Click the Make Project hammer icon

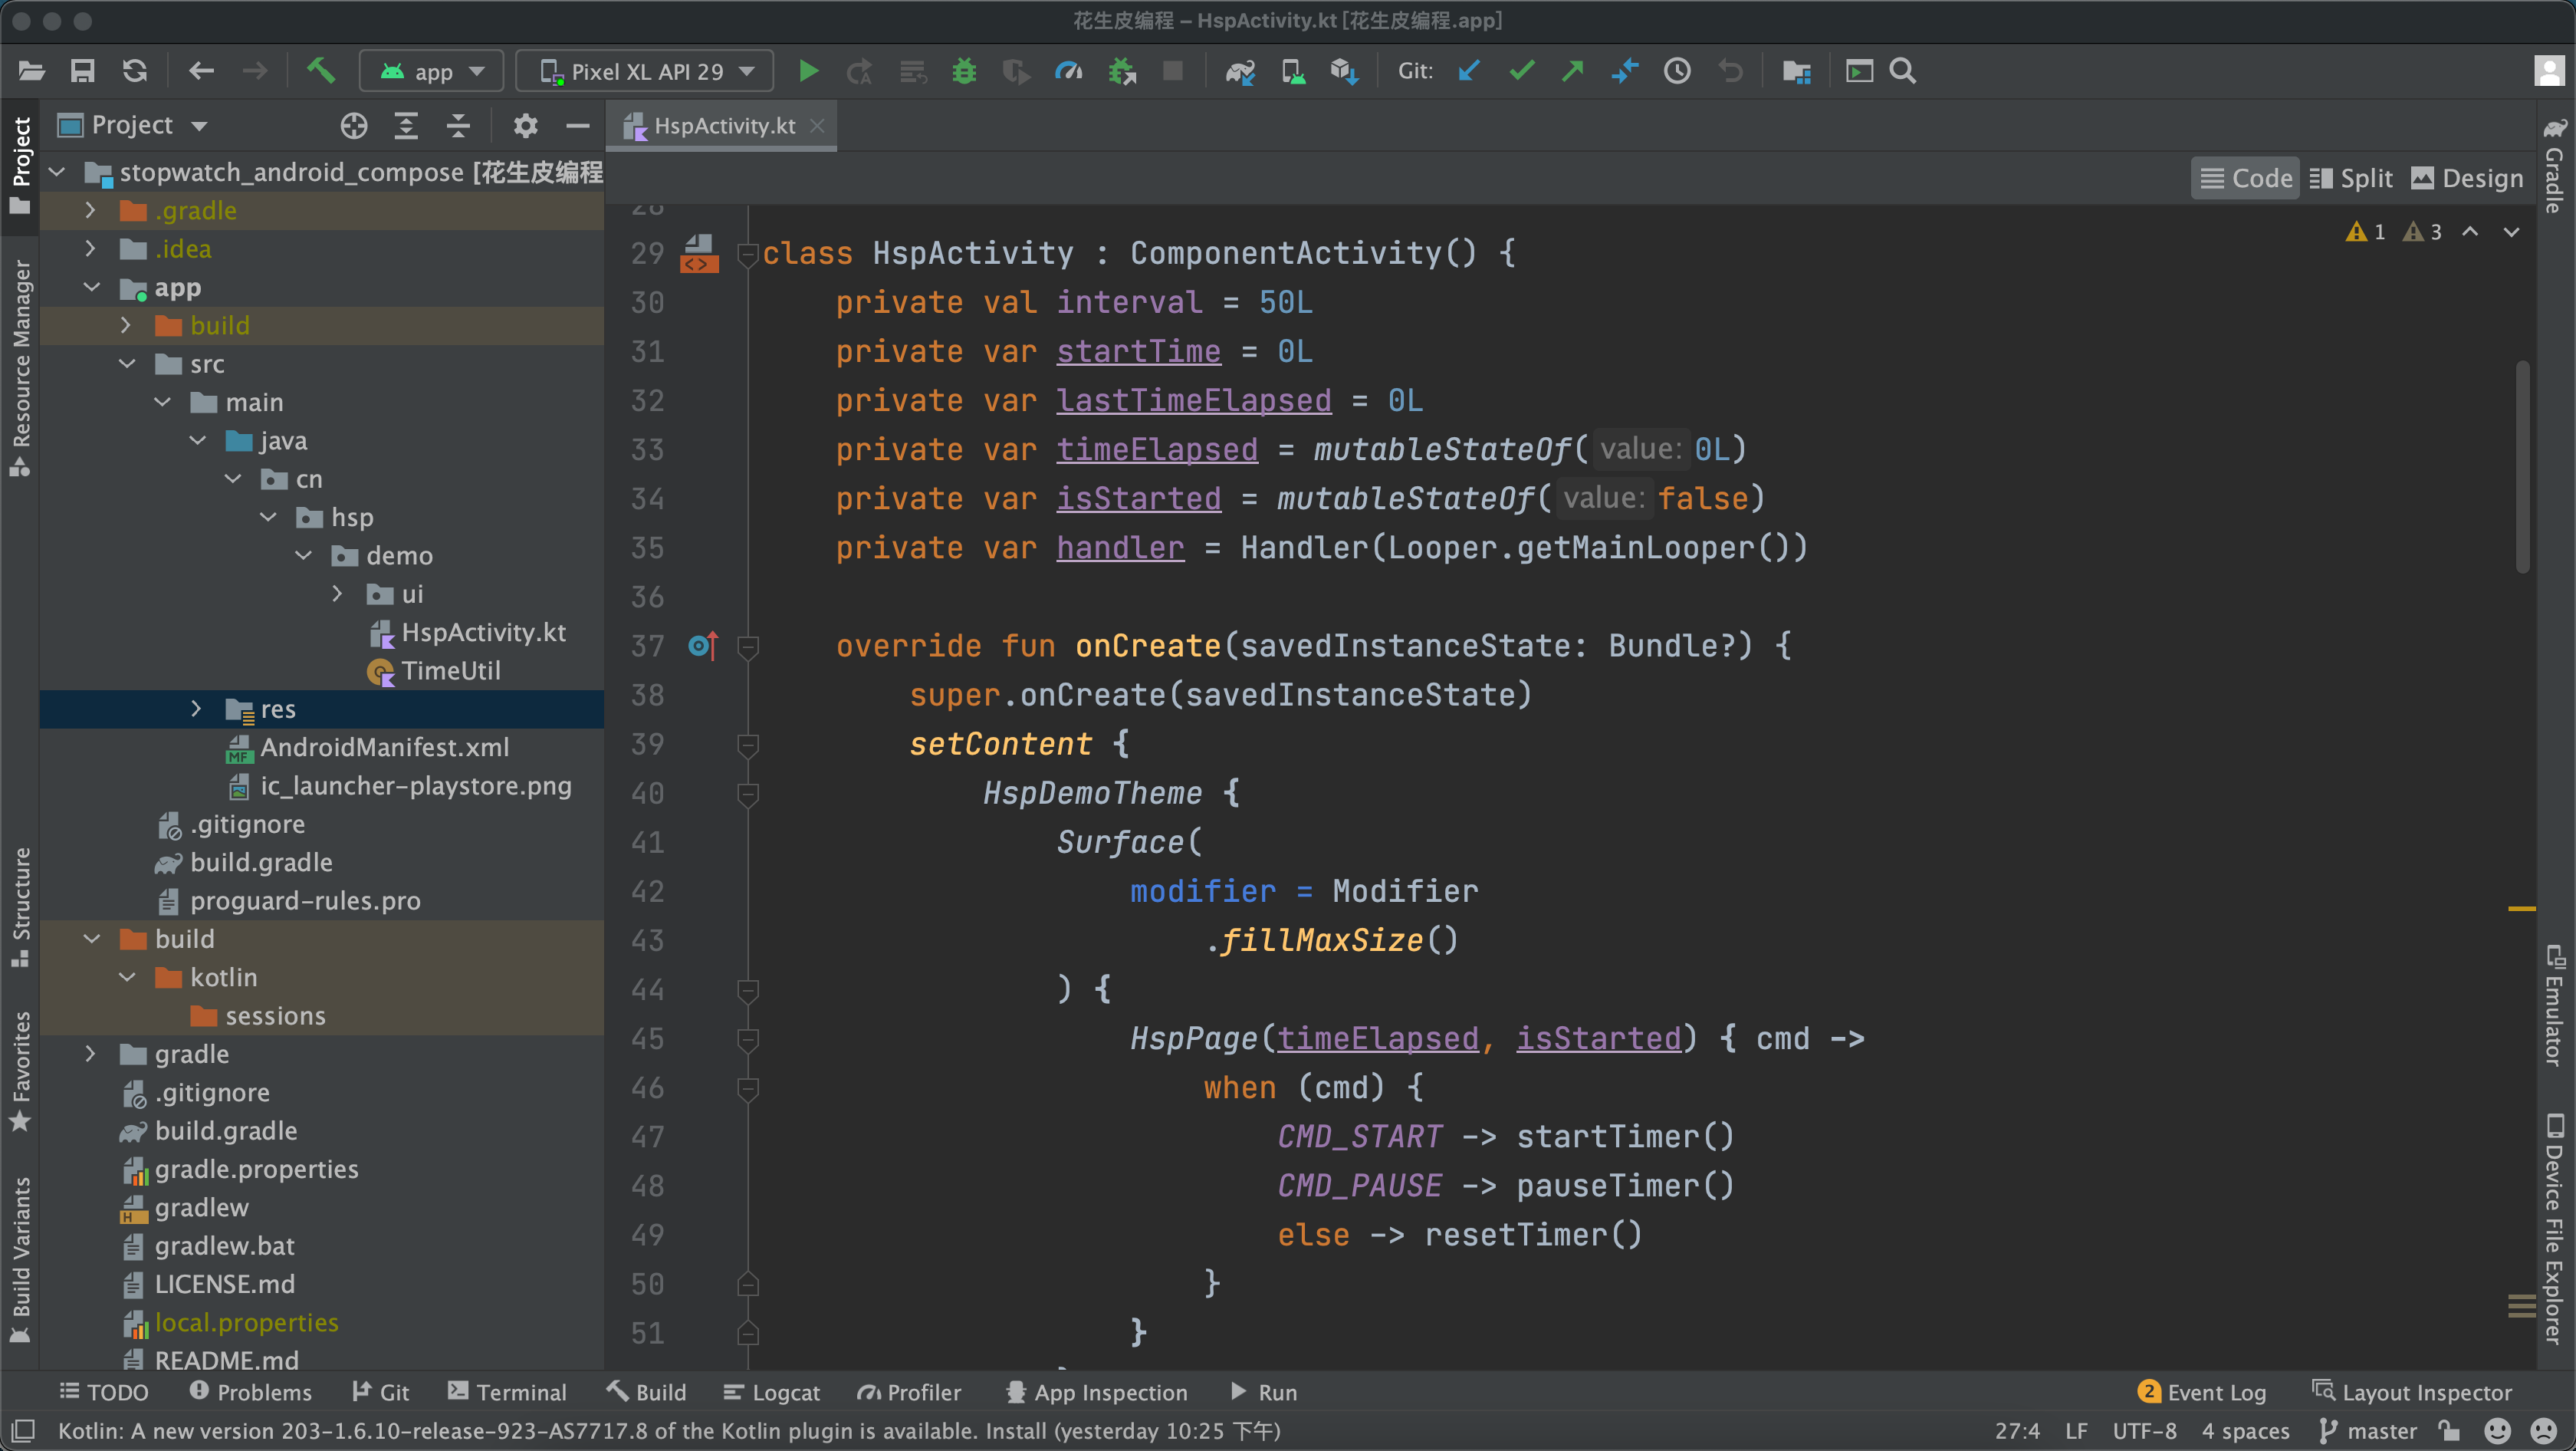[320, 71]
